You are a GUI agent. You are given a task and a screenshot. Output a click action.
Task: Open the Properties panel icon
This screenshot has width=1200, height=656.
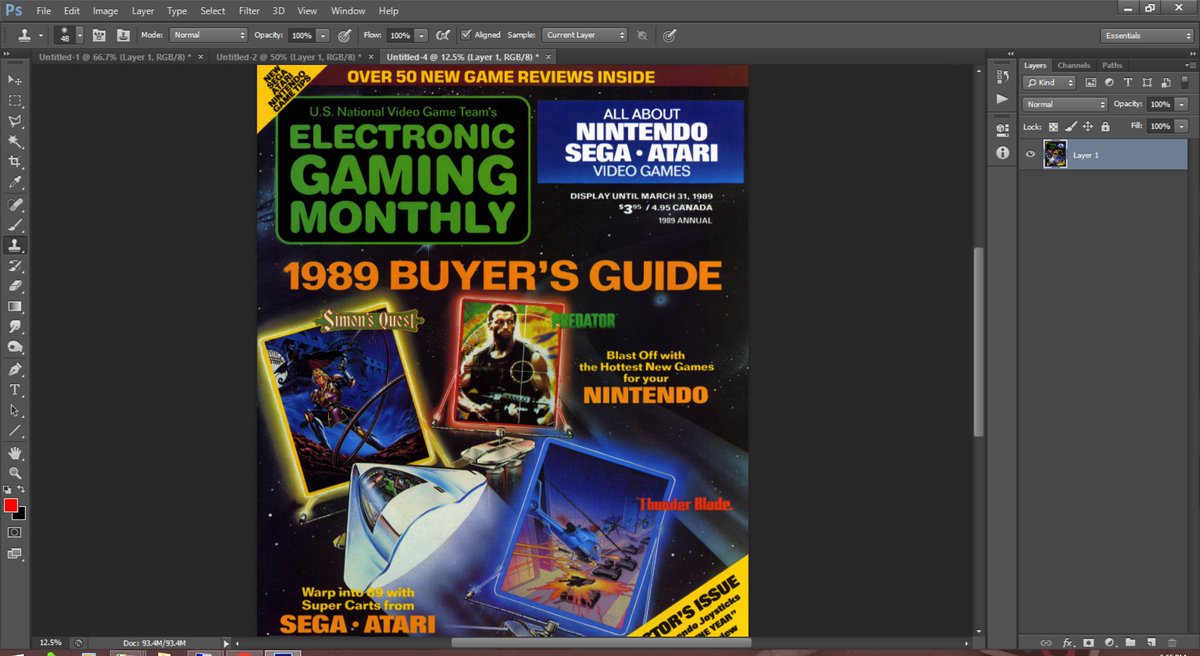click(x=1002, y=130)
